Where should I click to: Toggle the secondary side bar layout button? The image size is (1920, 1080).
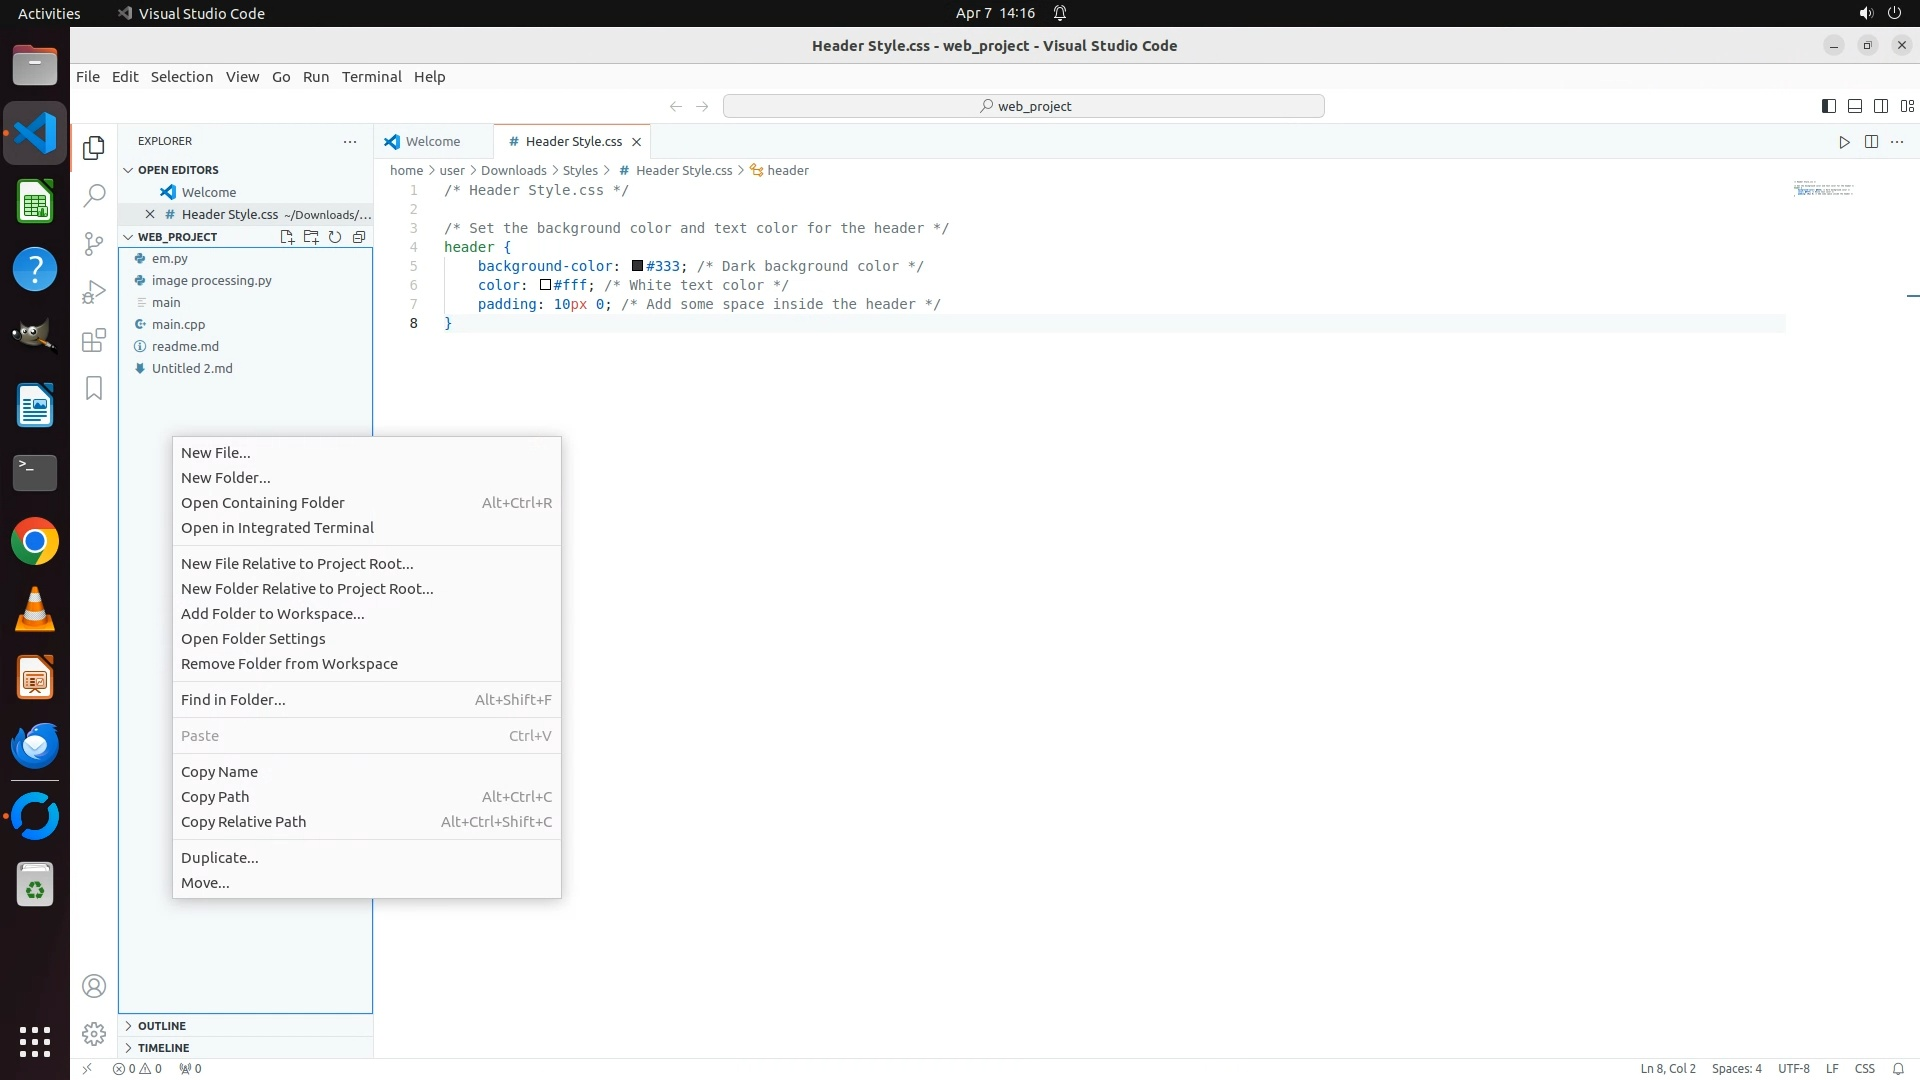pyautogui.click(x=1880, y=106)
